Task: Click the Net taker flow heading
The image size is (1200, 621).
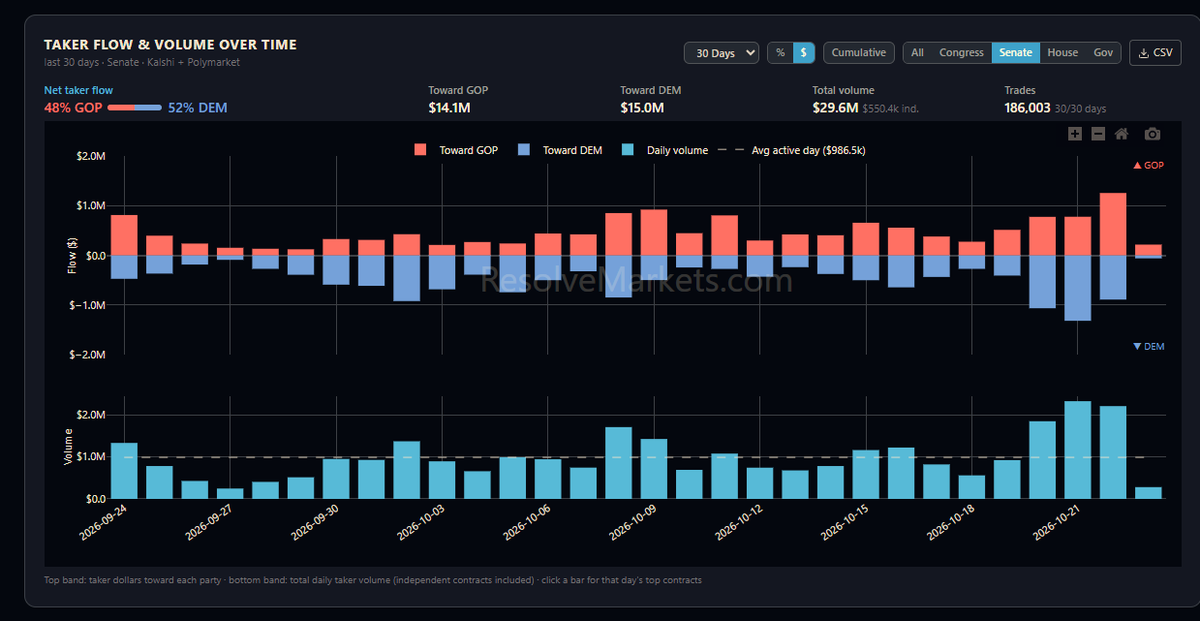Action: pyautogui.click(x=78, y=90)
